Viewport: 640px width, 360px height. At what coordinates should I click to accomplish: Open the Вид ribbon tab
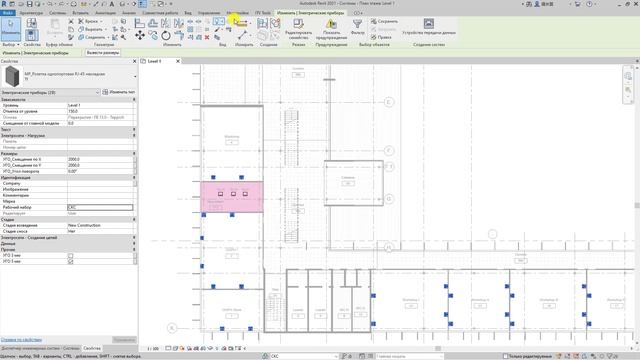pyautogui.click(x=188, y=13)
